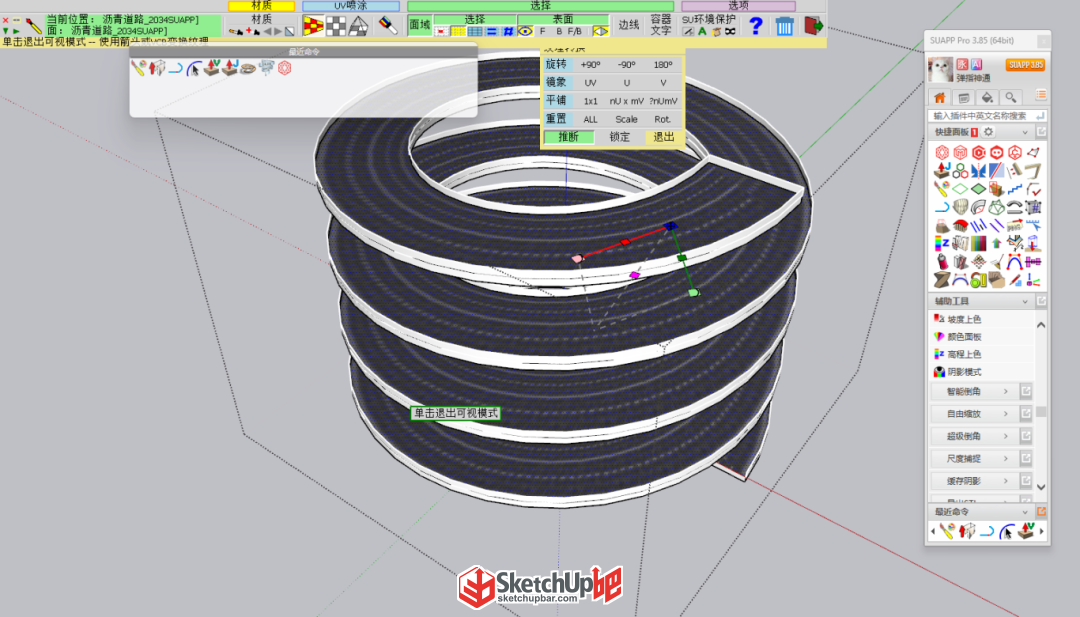This screenshot has height=617, width=1080.
Task: Click the red robot face hexagon icon
Action: point(997,152)
